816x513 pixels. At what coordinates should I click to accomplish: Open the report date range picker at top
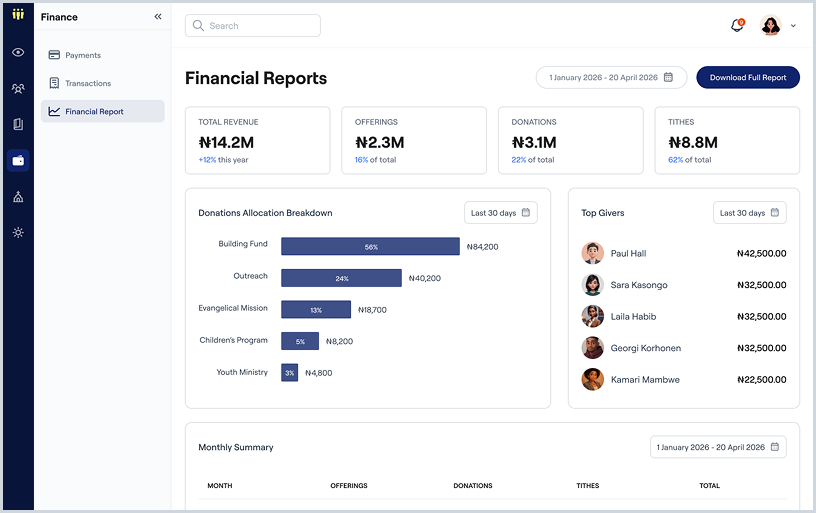[611, 78]
